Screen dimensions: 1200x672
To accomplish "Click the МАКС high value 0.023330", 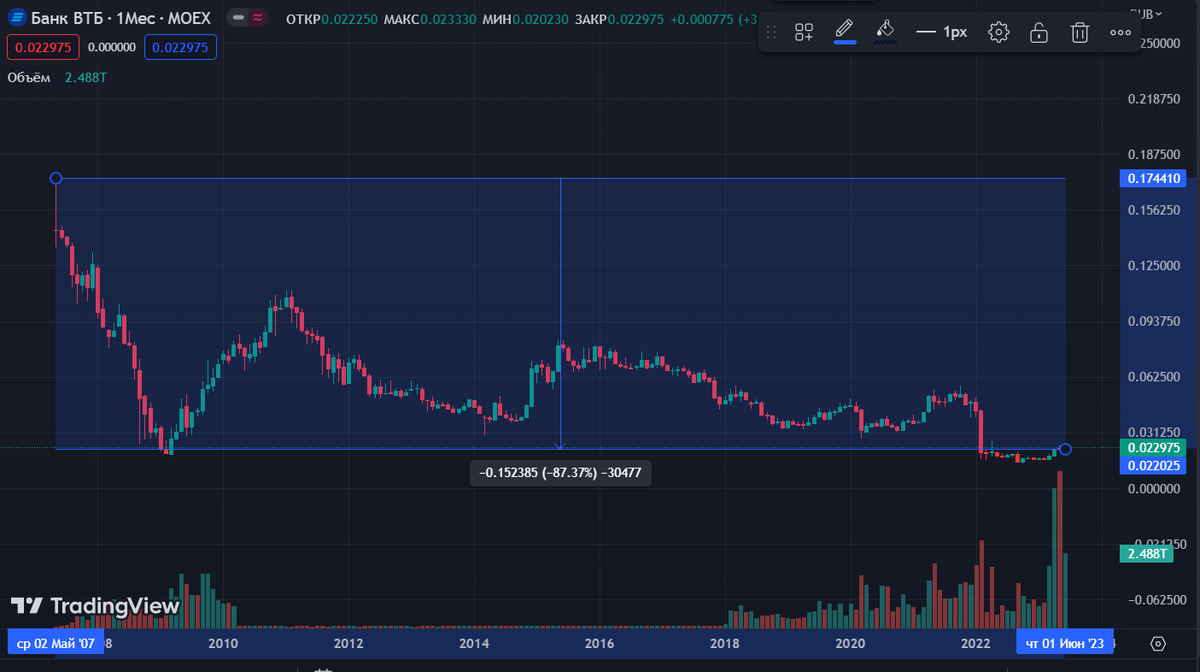I will [x=450, y=19].
